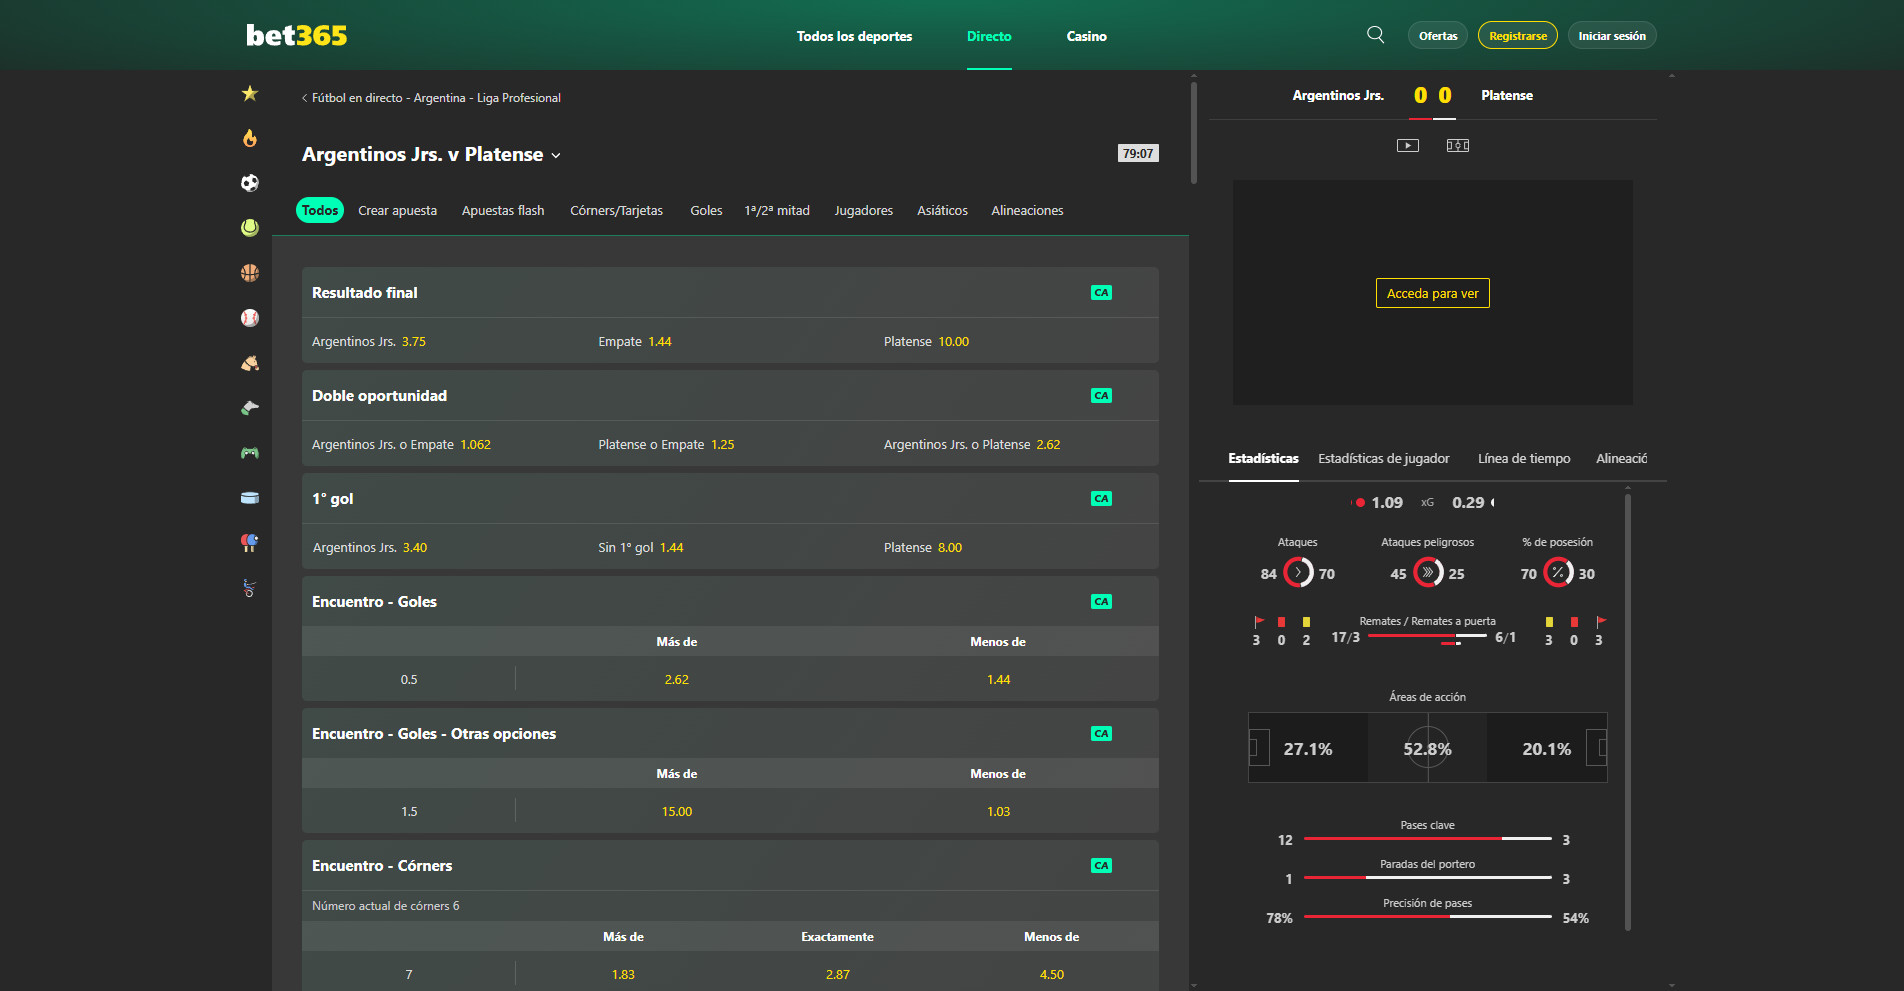This screenshot has width=1904, height=991.
Task: Switch to Goles tab
Action: coord(706,211)
